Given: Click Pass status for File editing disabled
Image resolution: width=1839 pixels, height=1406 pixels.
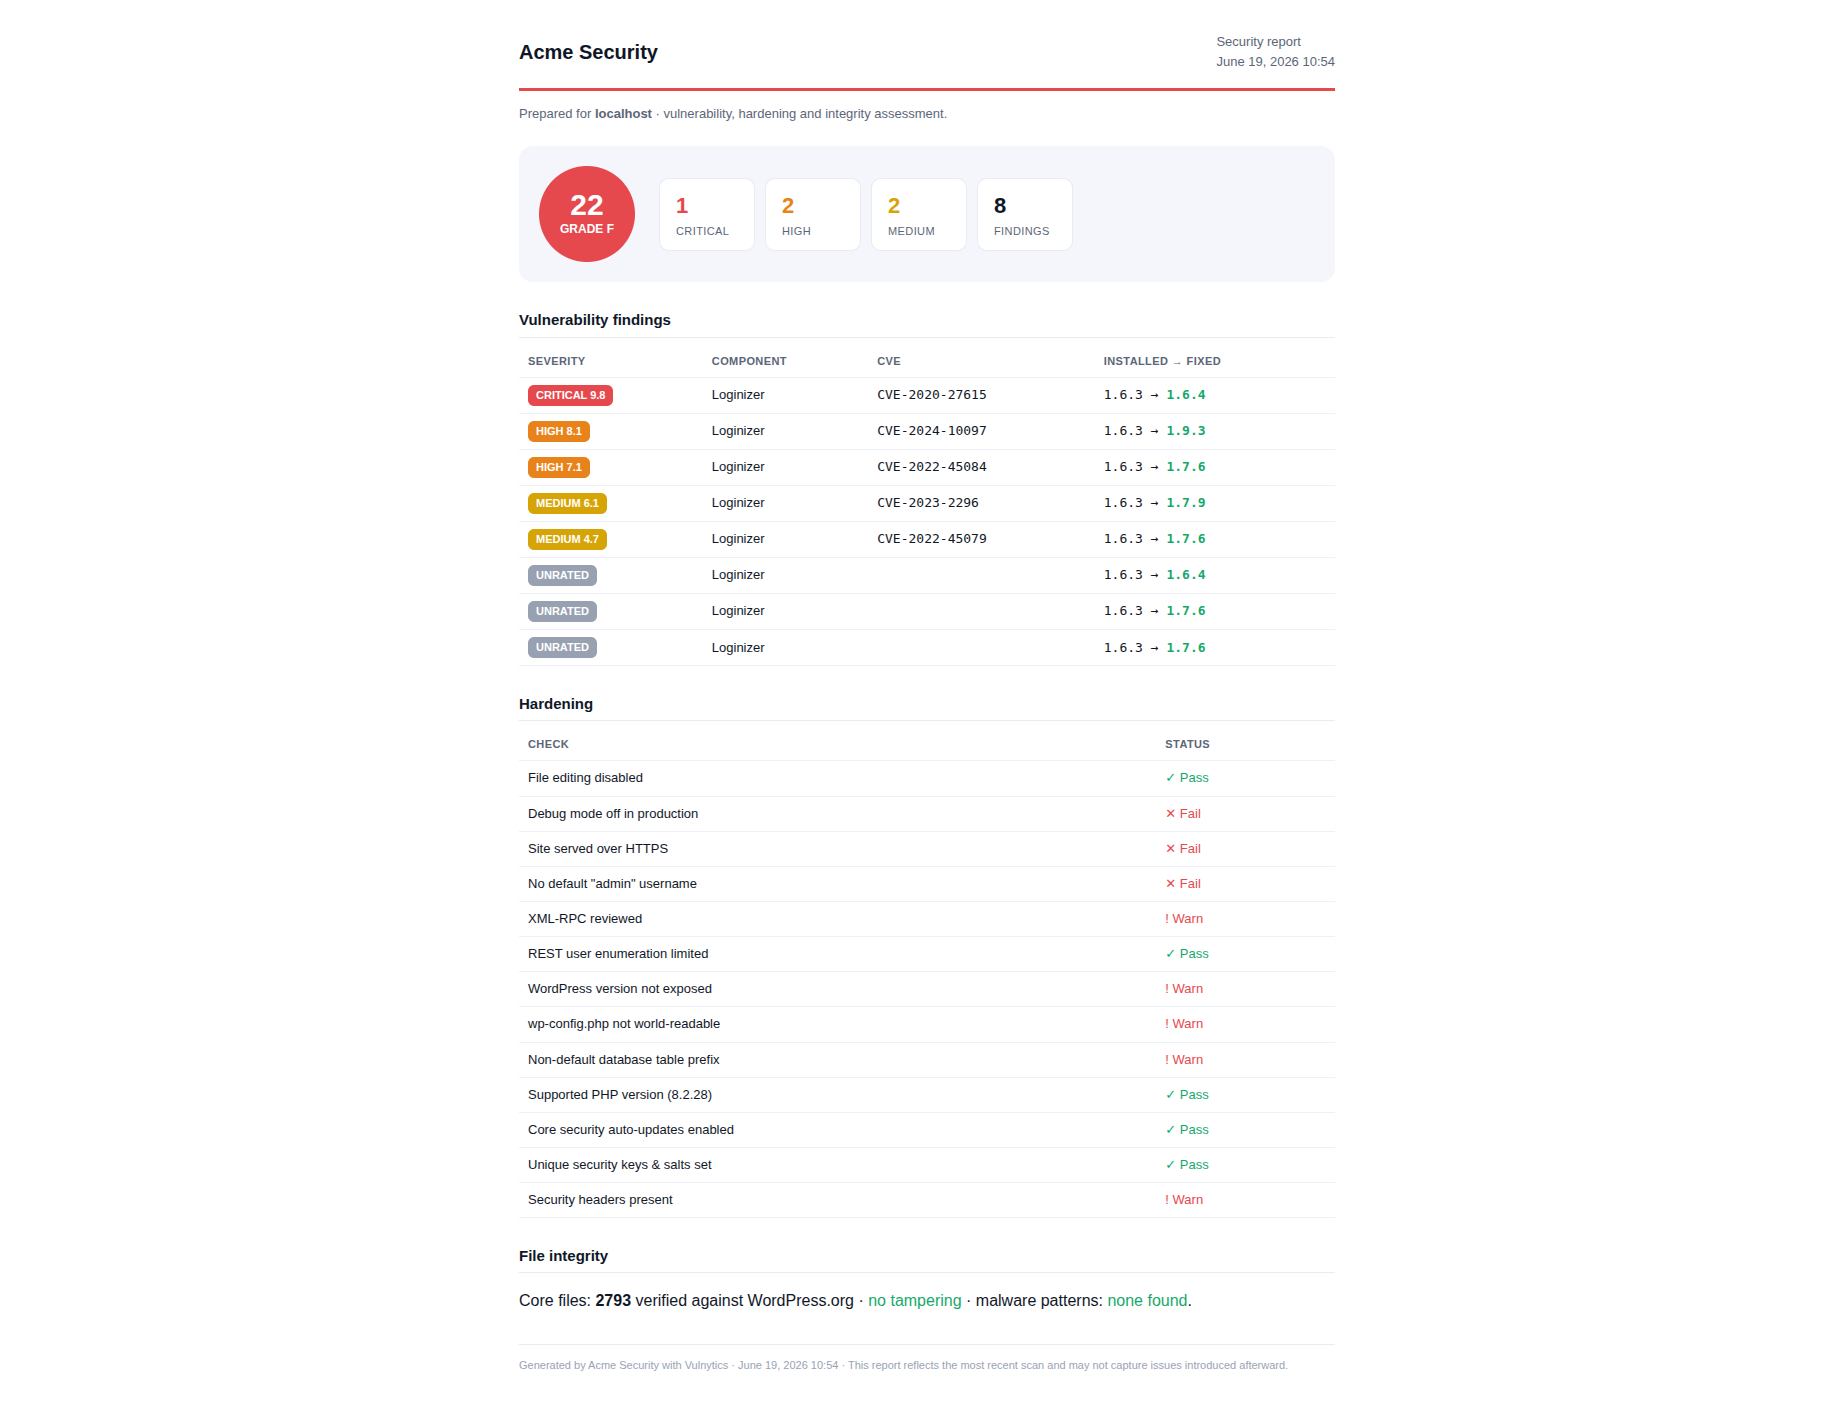Looking at the screenshot, I should [1187, 778].
